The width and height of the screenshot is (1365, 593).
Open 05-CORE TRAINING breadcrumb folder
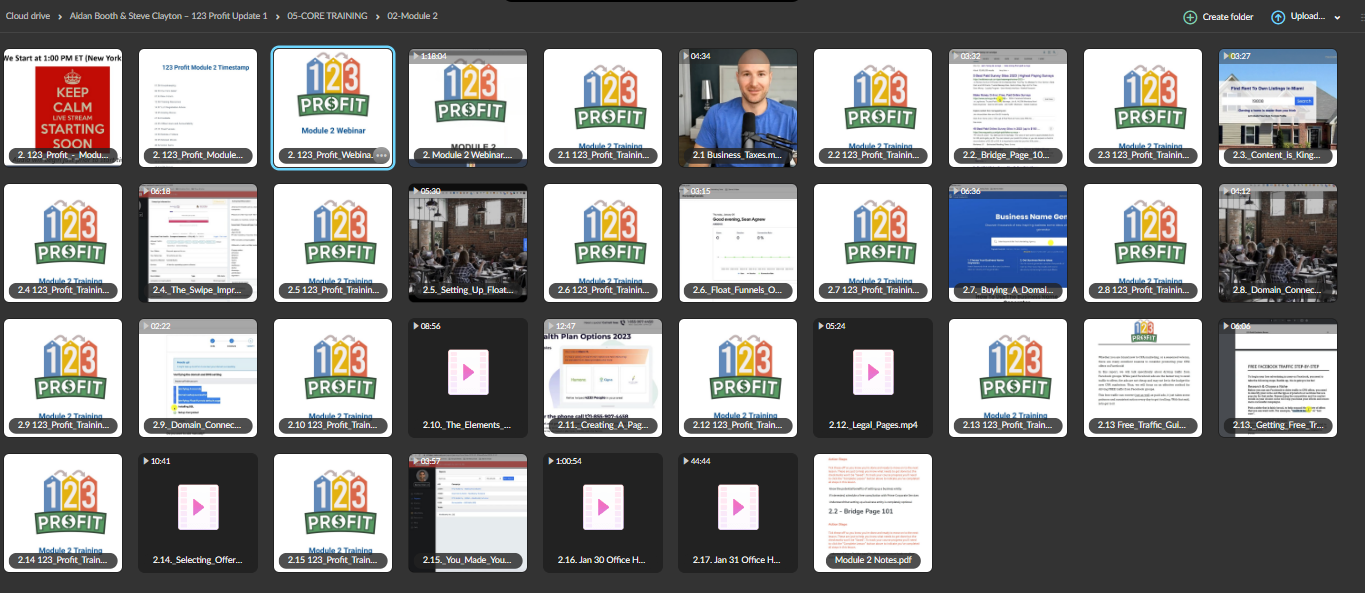pos(326,16)
